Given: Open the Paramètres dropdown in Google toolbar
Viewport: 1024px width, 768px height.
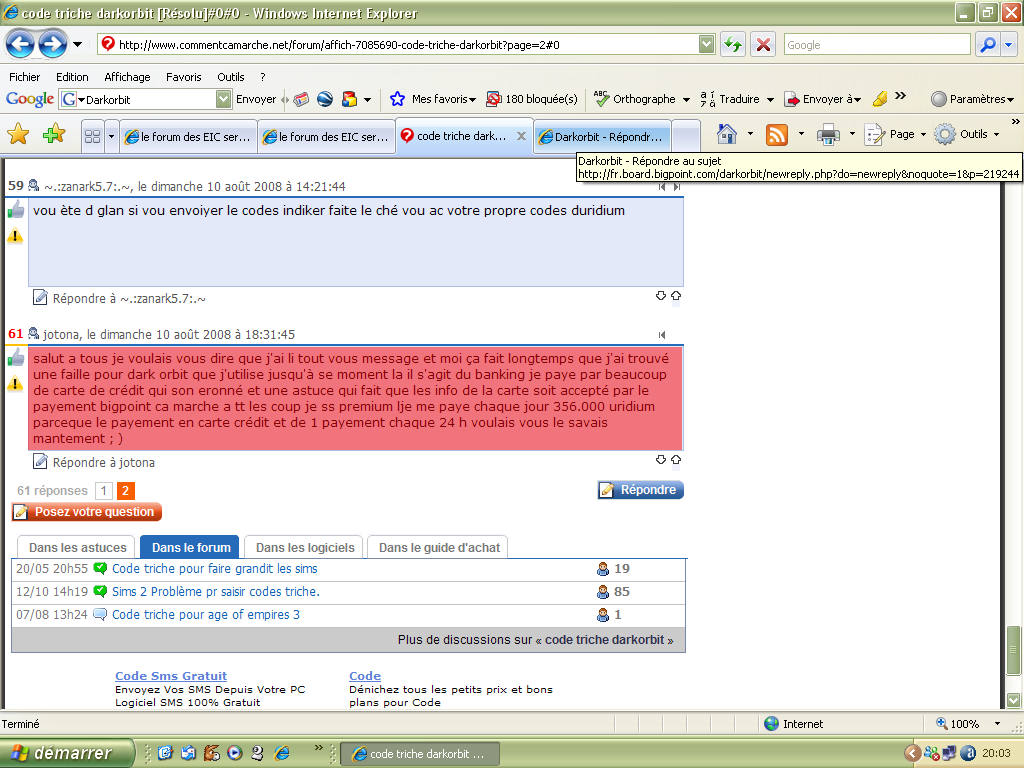Looking at the screenshot, I should 972,99.
